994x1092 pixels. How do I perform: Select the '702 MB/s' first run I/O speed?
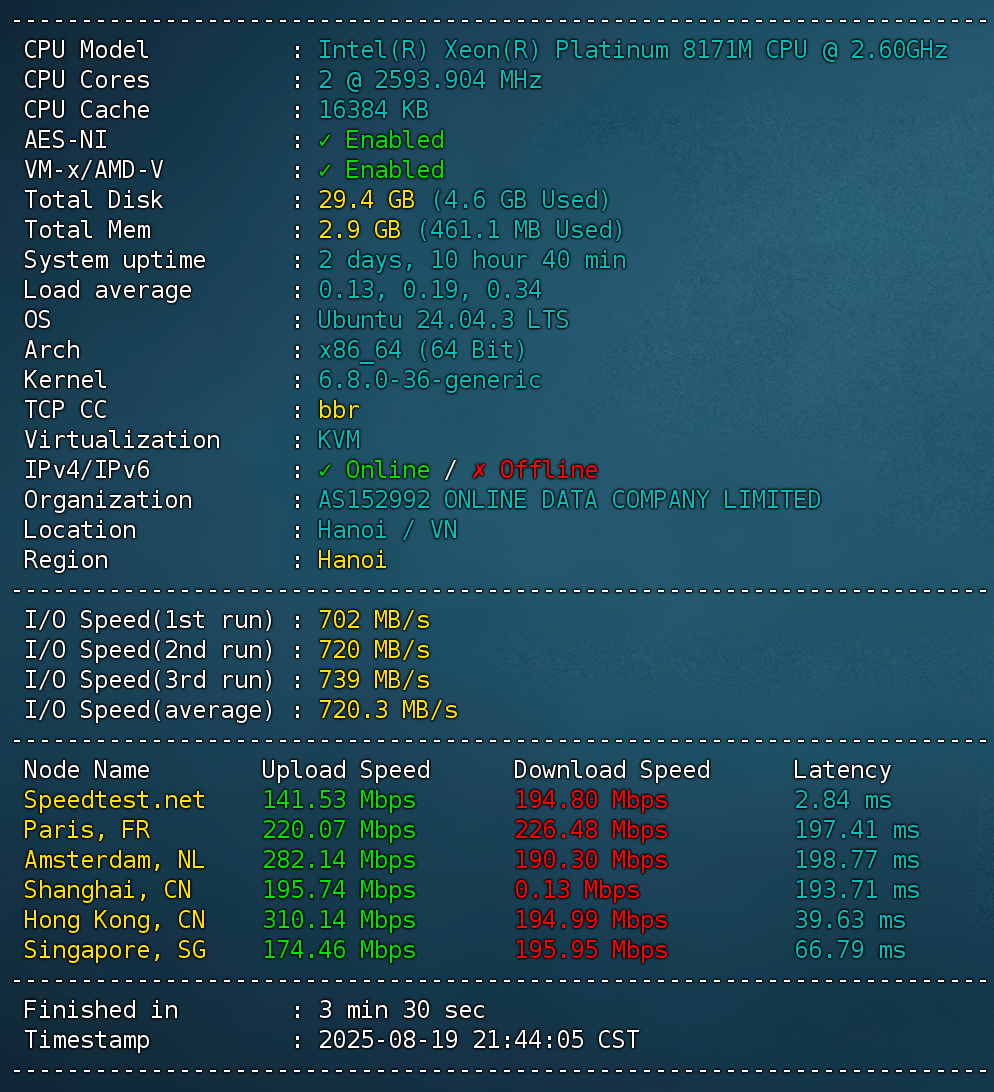click(x=374, y=620)
